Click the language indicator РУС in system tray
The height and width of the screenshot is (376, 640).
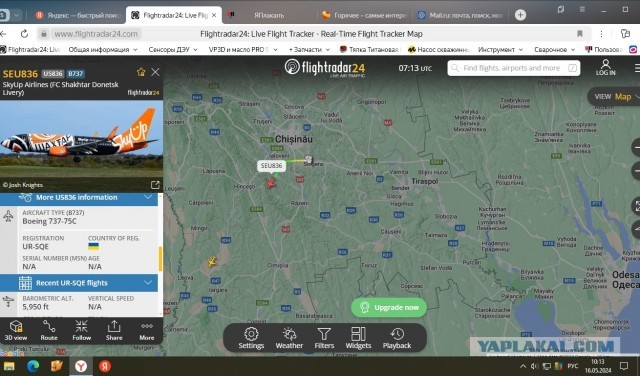[x=573, y=366]
